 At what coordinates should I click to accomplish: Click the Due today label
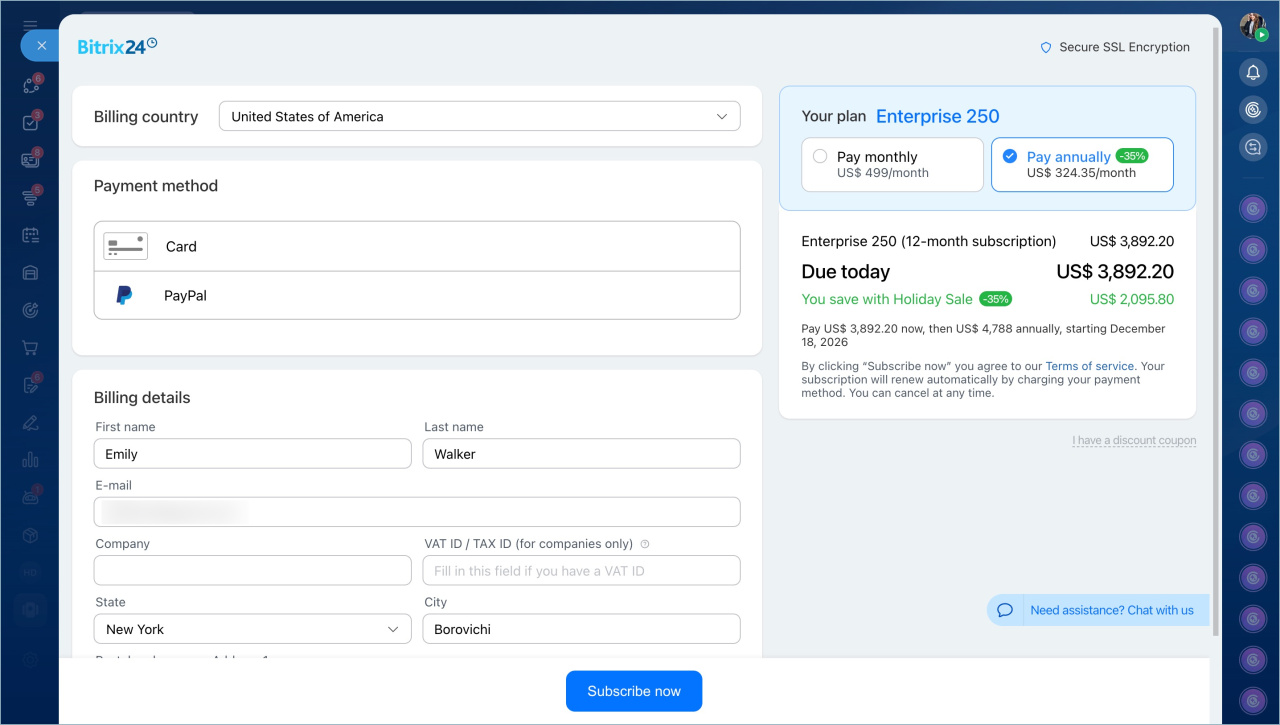pos(846,271)
